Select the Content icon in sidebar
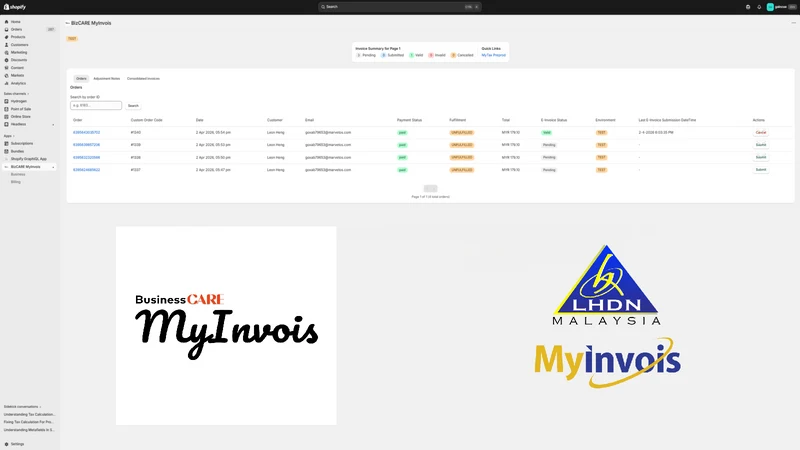Viewport: 800px width, 450px height. pos(7,68)
